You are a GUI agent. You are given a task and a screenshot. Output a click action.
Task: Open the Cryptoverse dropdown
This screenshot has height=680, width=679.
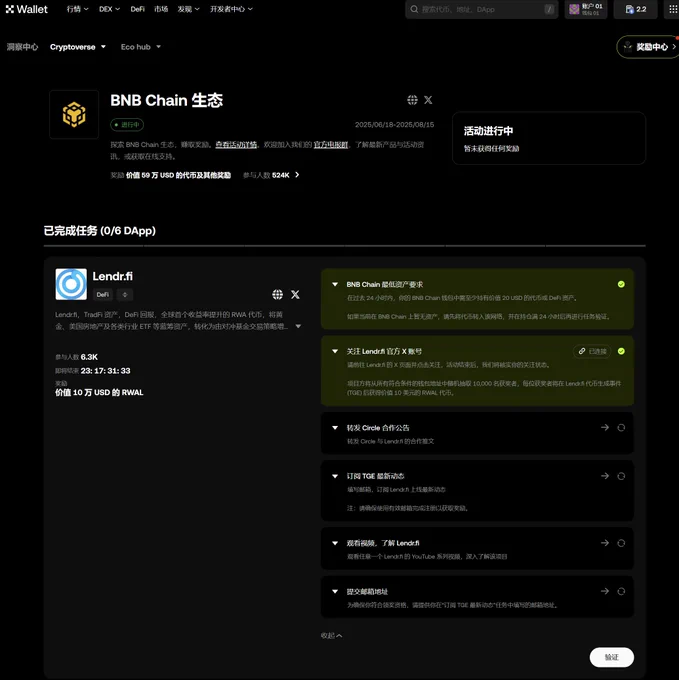78,47
